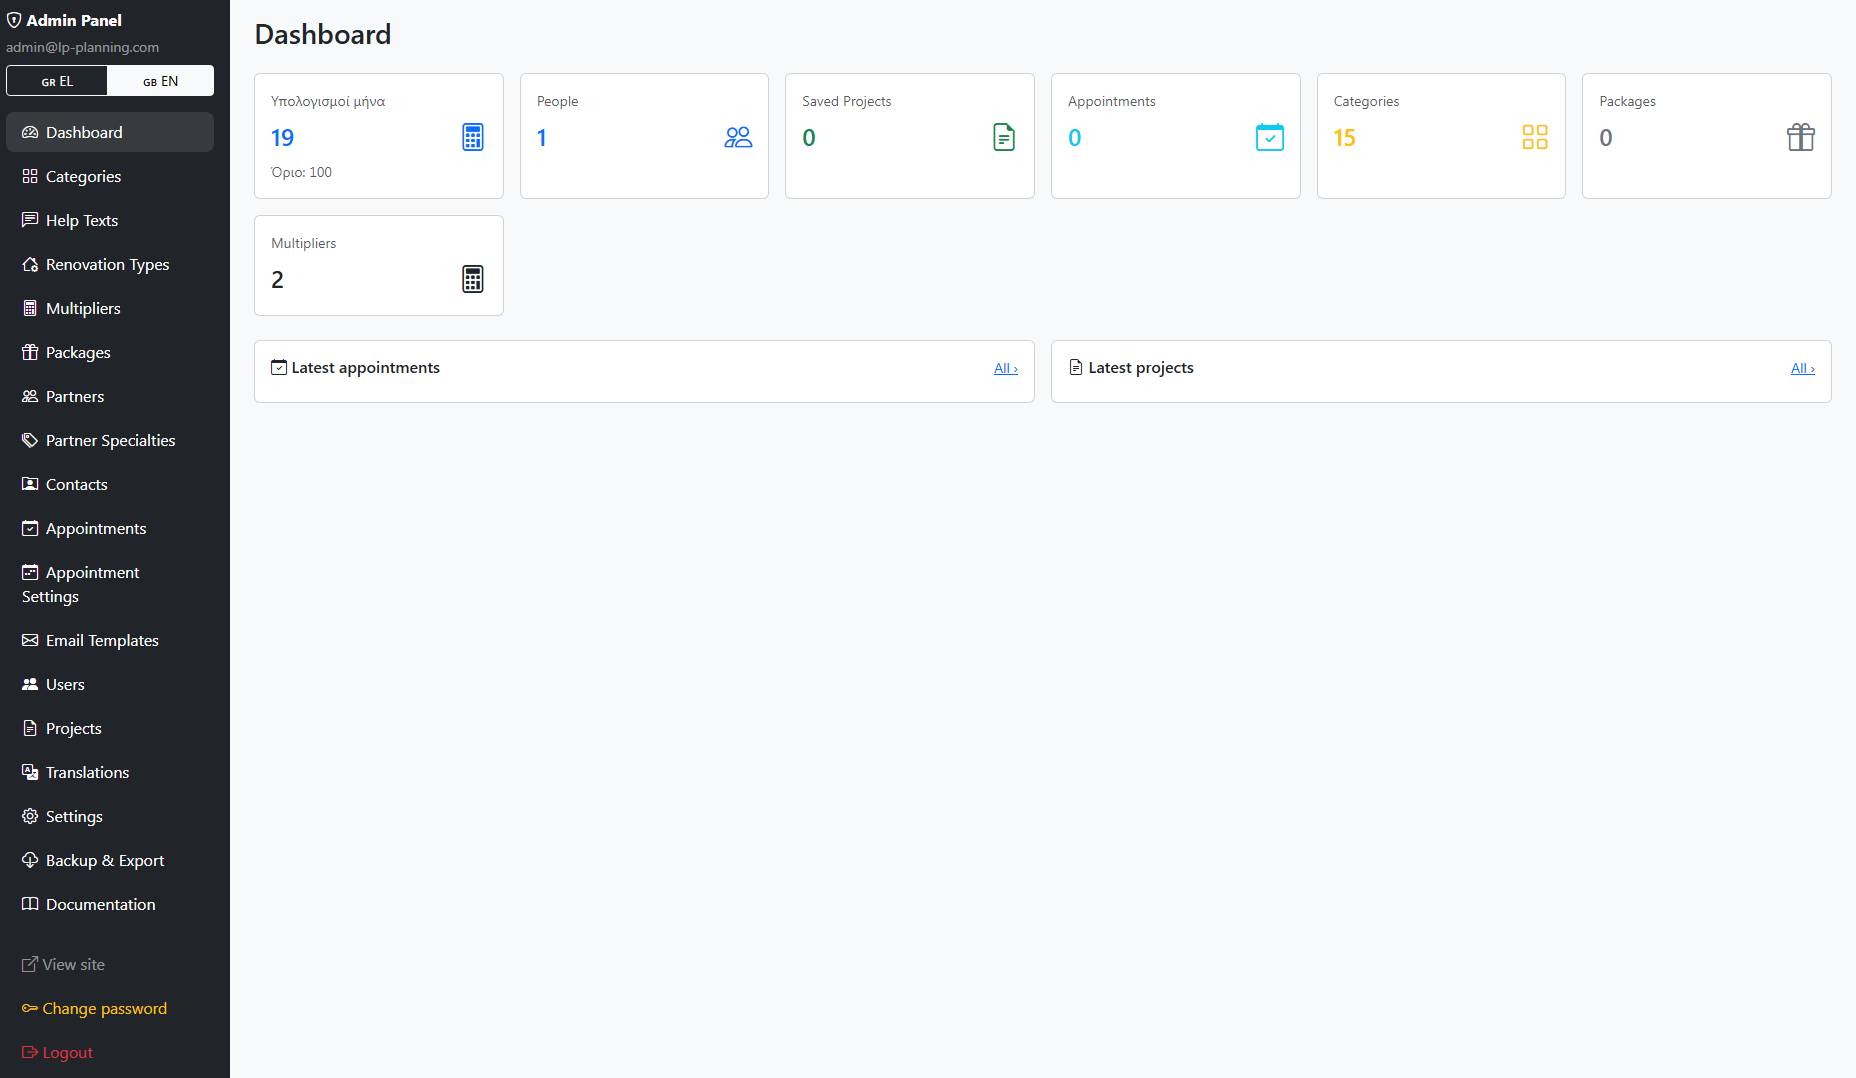
Task: Click the Categories count 15
Action: pyautogui.click(x=1345, y=138)
